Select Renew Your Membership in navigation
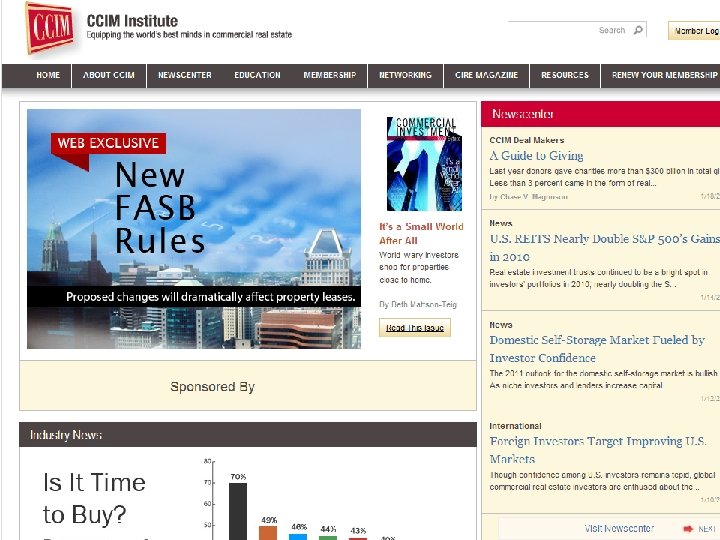 tap(664, 75)
